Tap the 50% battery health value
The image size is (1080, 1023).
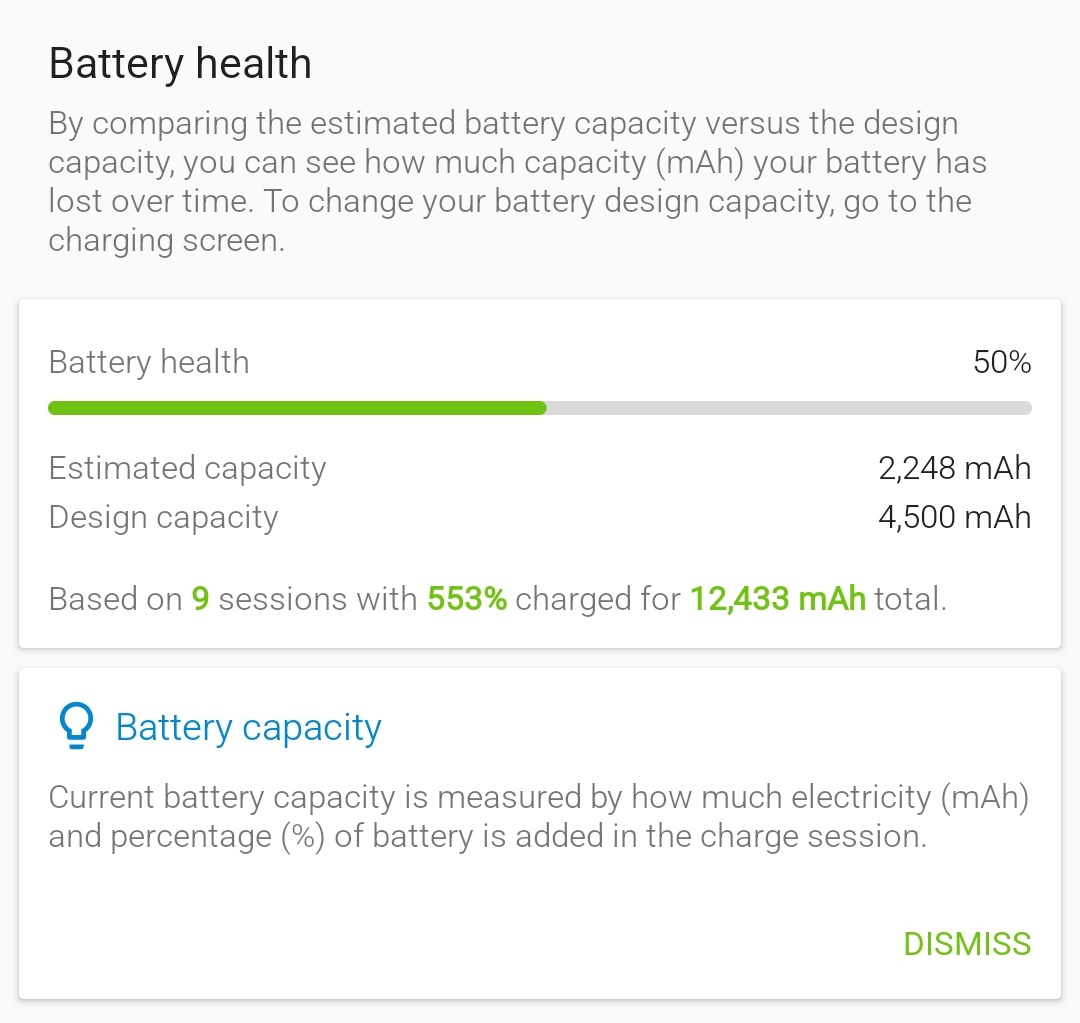click(1001, 362)
